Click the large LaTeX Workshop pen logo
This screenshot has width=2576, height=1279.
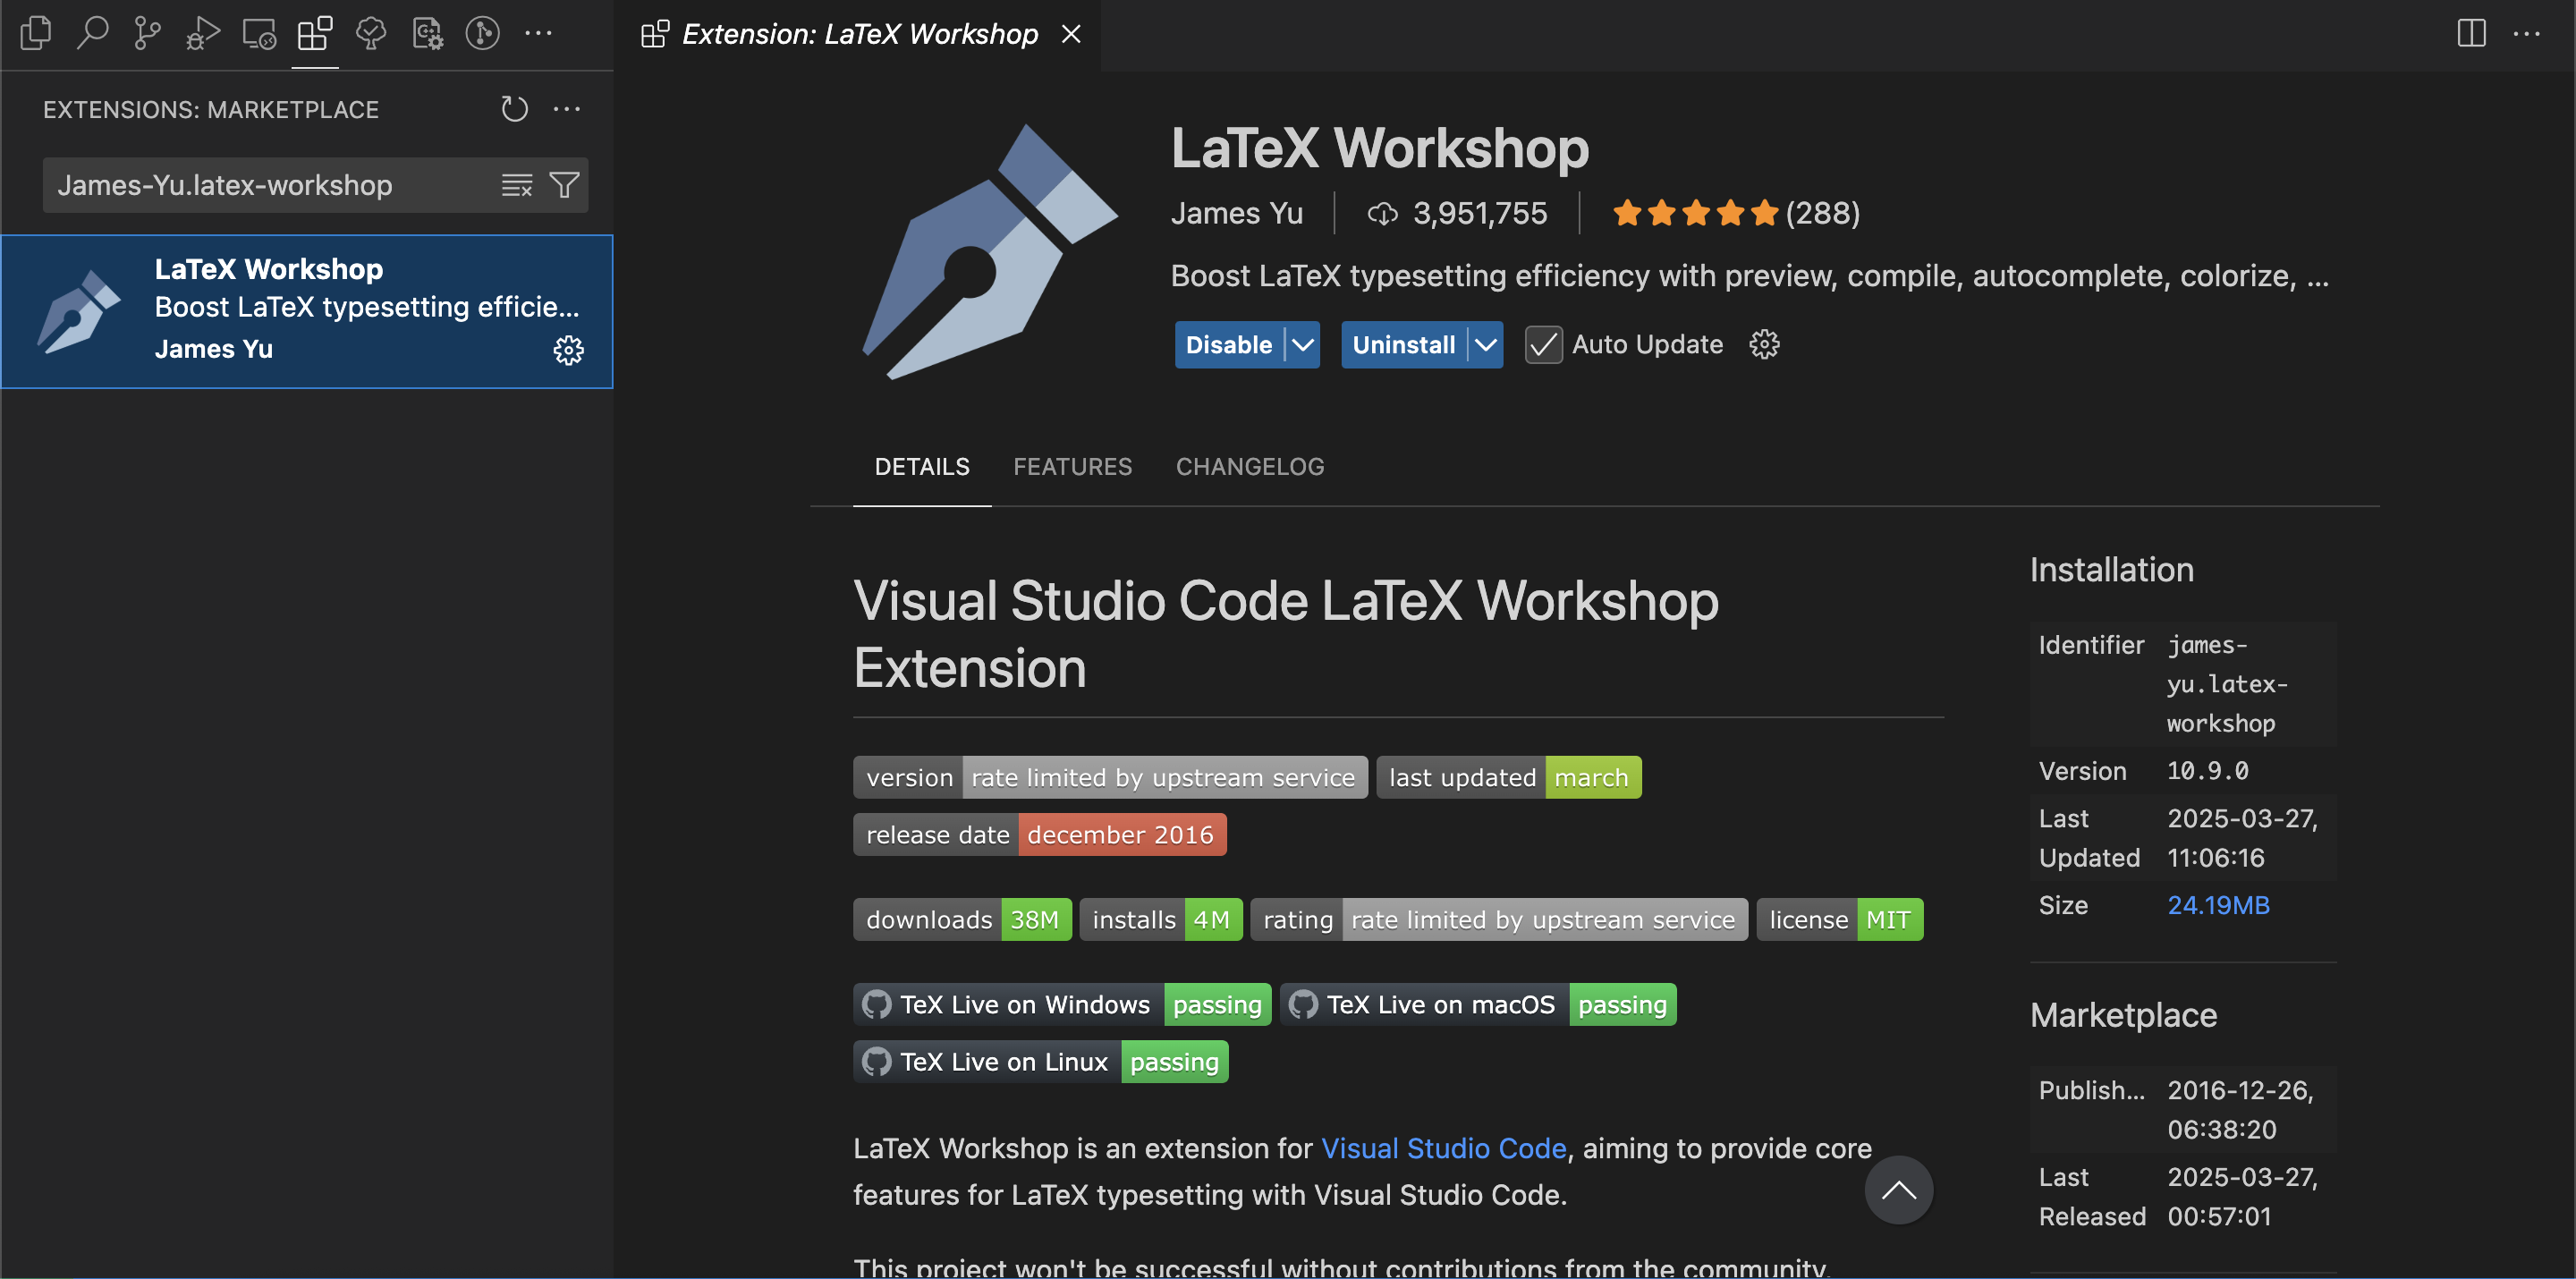coord(990,251)
